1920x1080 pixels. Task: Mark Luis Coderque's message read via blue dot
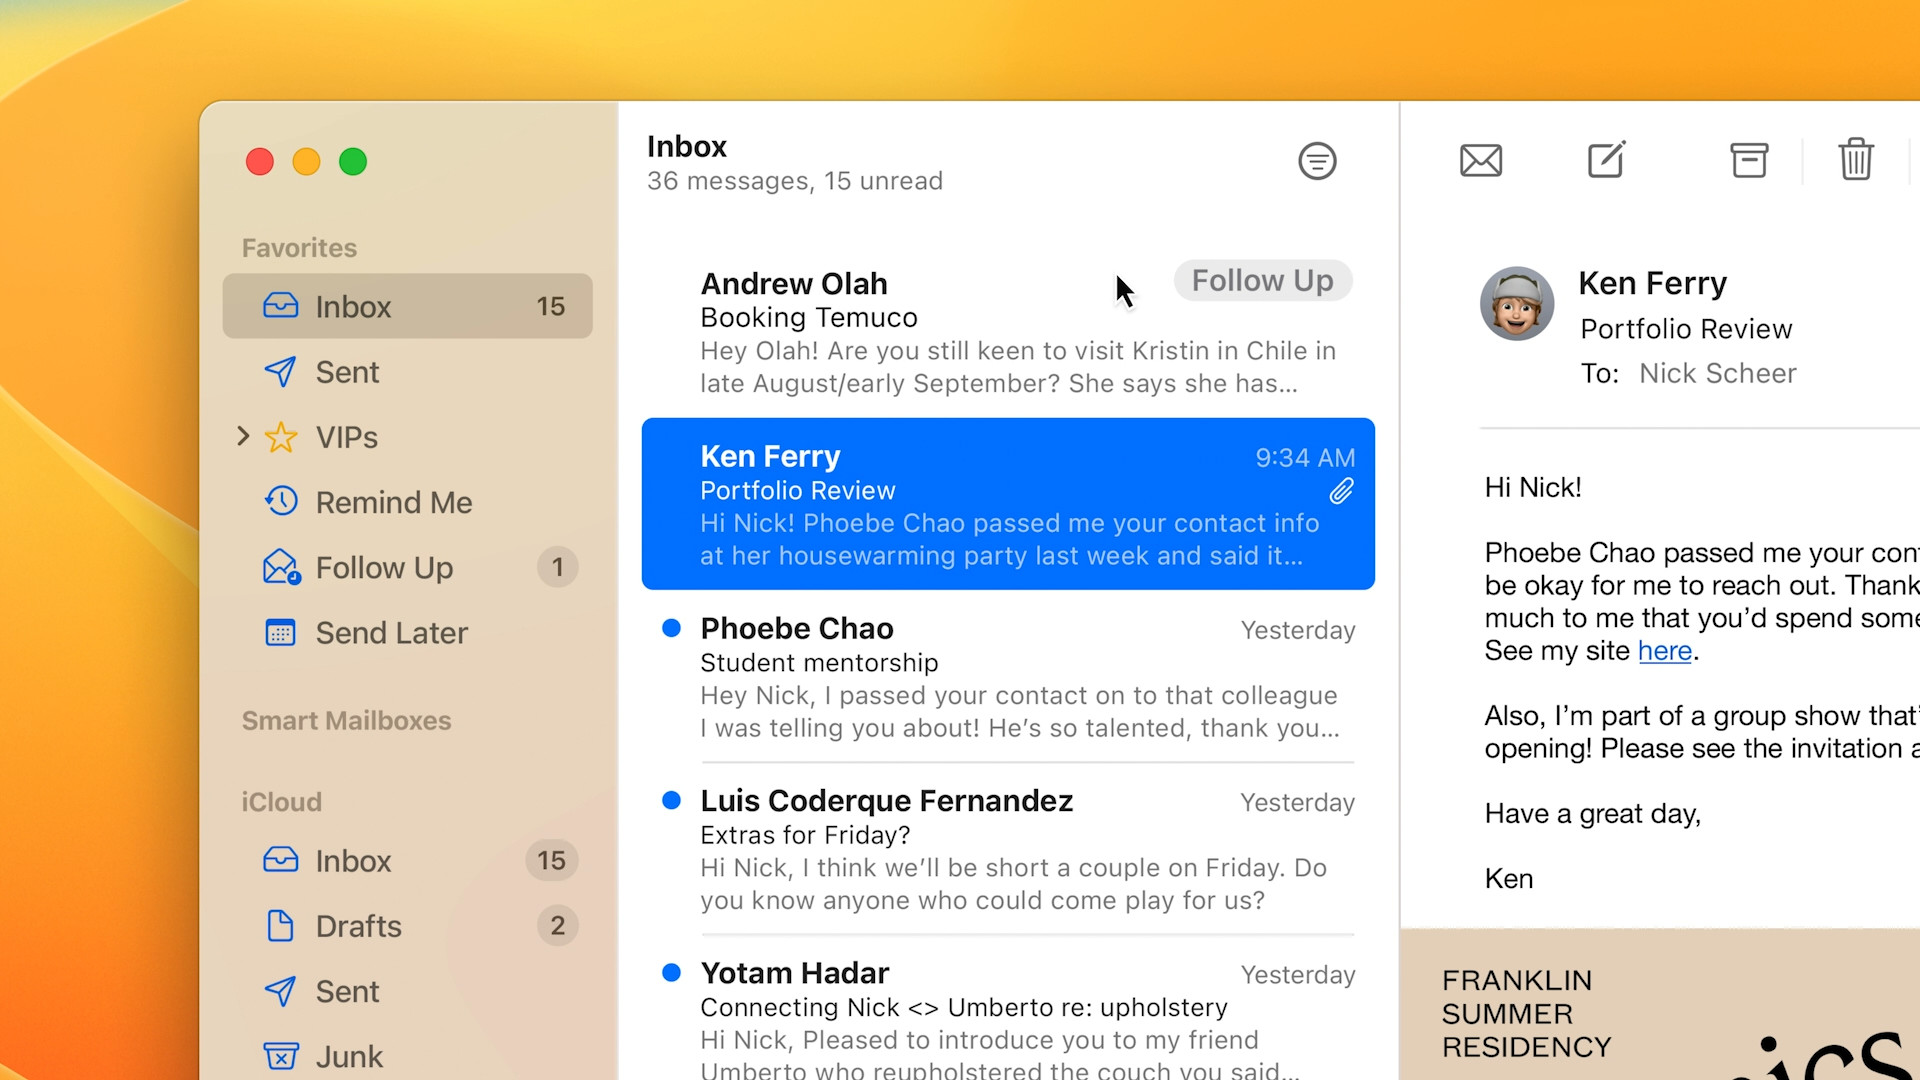coord(671,799)
